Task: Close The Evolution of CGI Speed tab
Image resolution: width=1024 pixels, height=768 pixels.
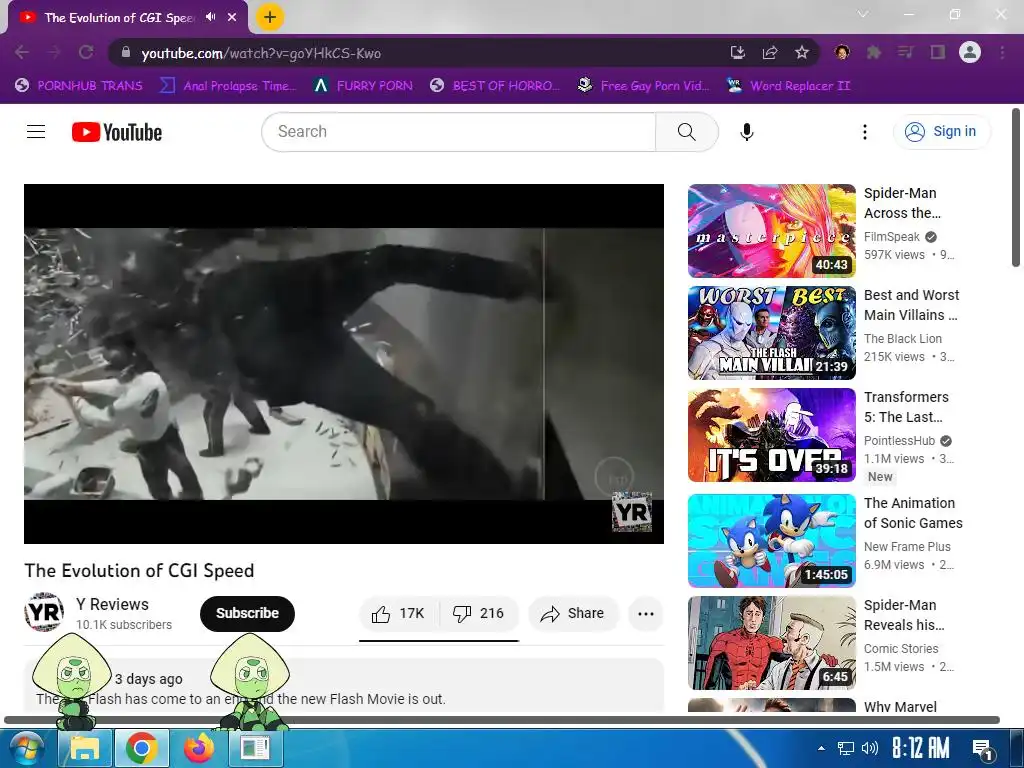Action: (232, 18)
